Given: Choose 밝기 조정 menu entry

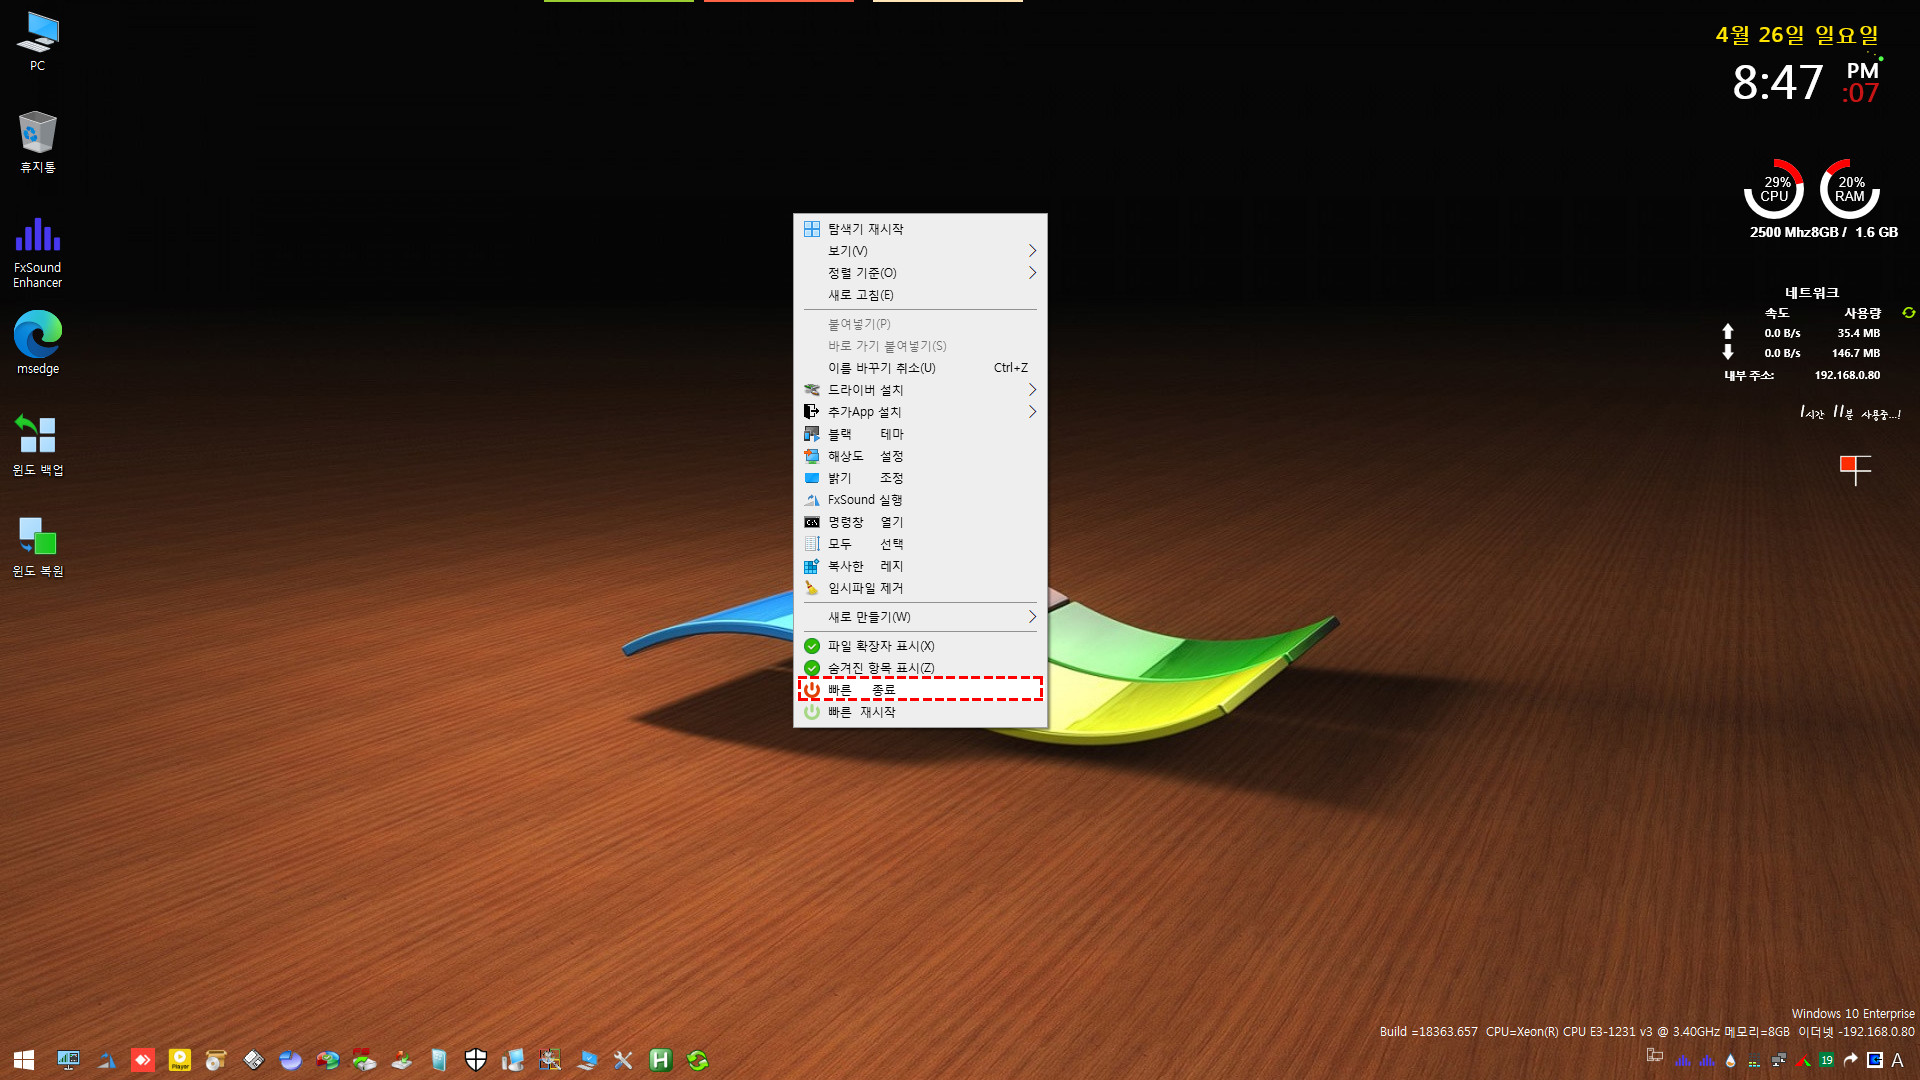Looking at the screenshot, I should (x=920, y=478).
